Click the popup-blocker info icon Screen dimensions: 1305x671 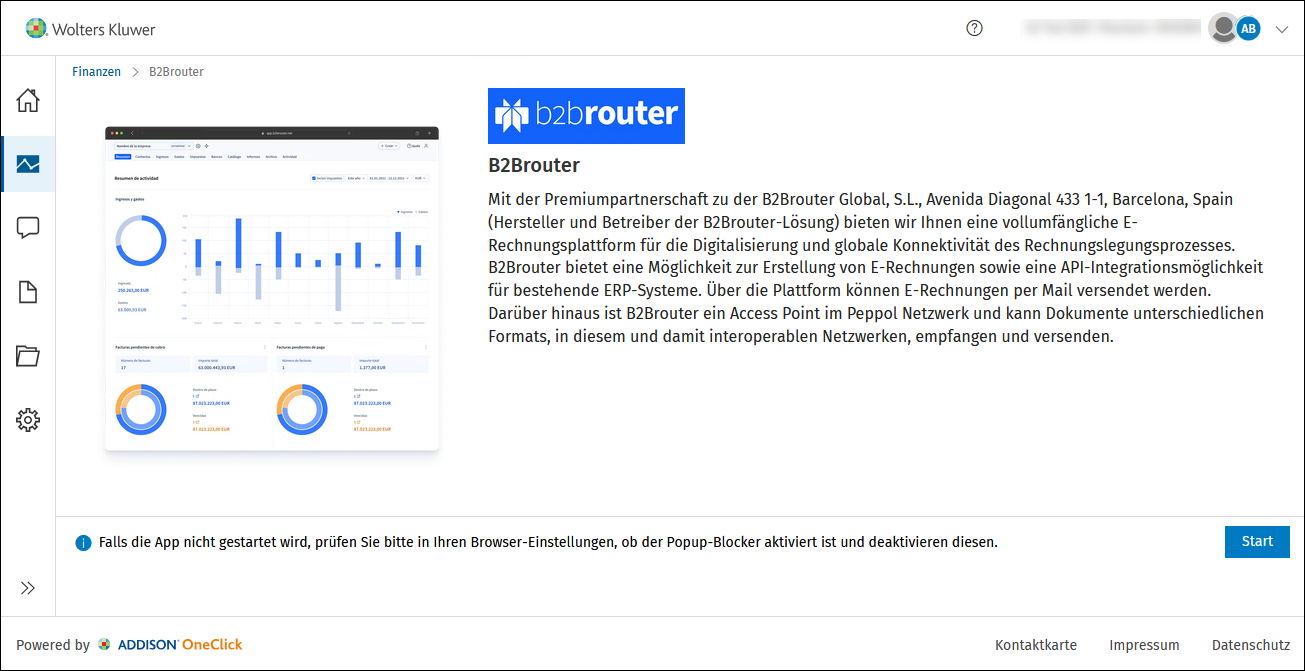pos(83,543)
